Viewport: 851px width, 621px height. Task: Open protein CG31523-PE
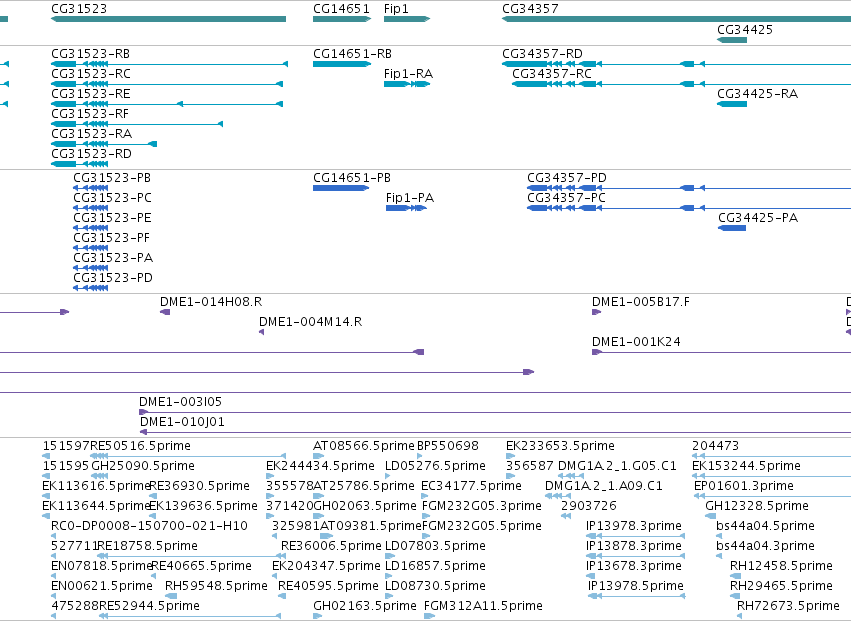(x=91, y=228)
